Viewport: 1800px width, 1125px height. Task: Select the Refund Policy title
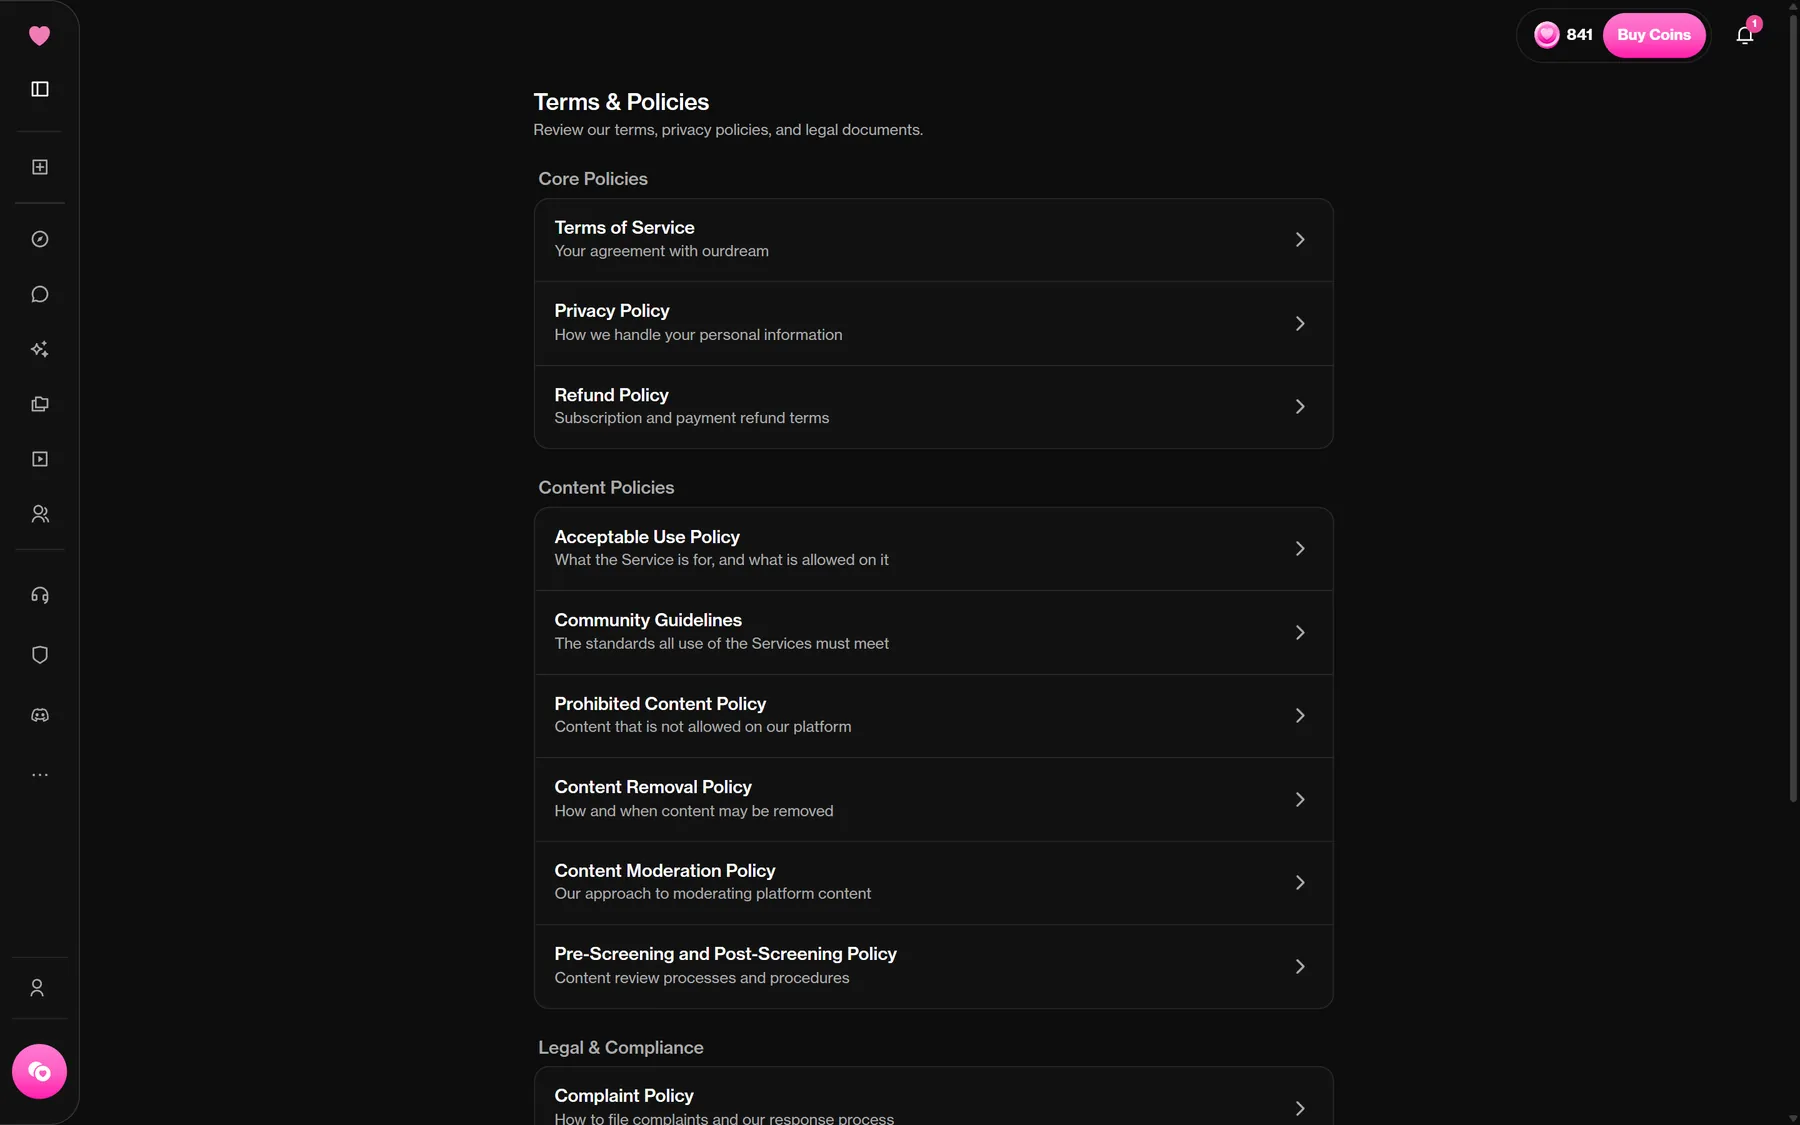tap(611, 395)
